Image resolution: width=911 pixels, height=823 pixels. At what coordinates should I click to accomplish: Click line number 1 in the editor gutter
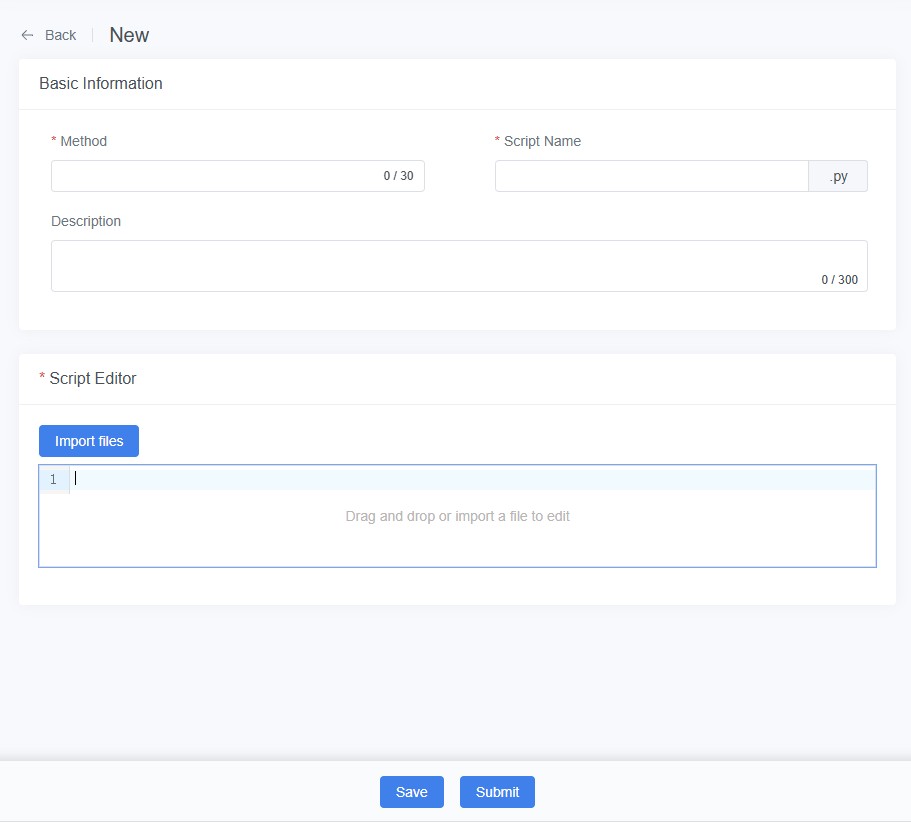coord(54,479)
